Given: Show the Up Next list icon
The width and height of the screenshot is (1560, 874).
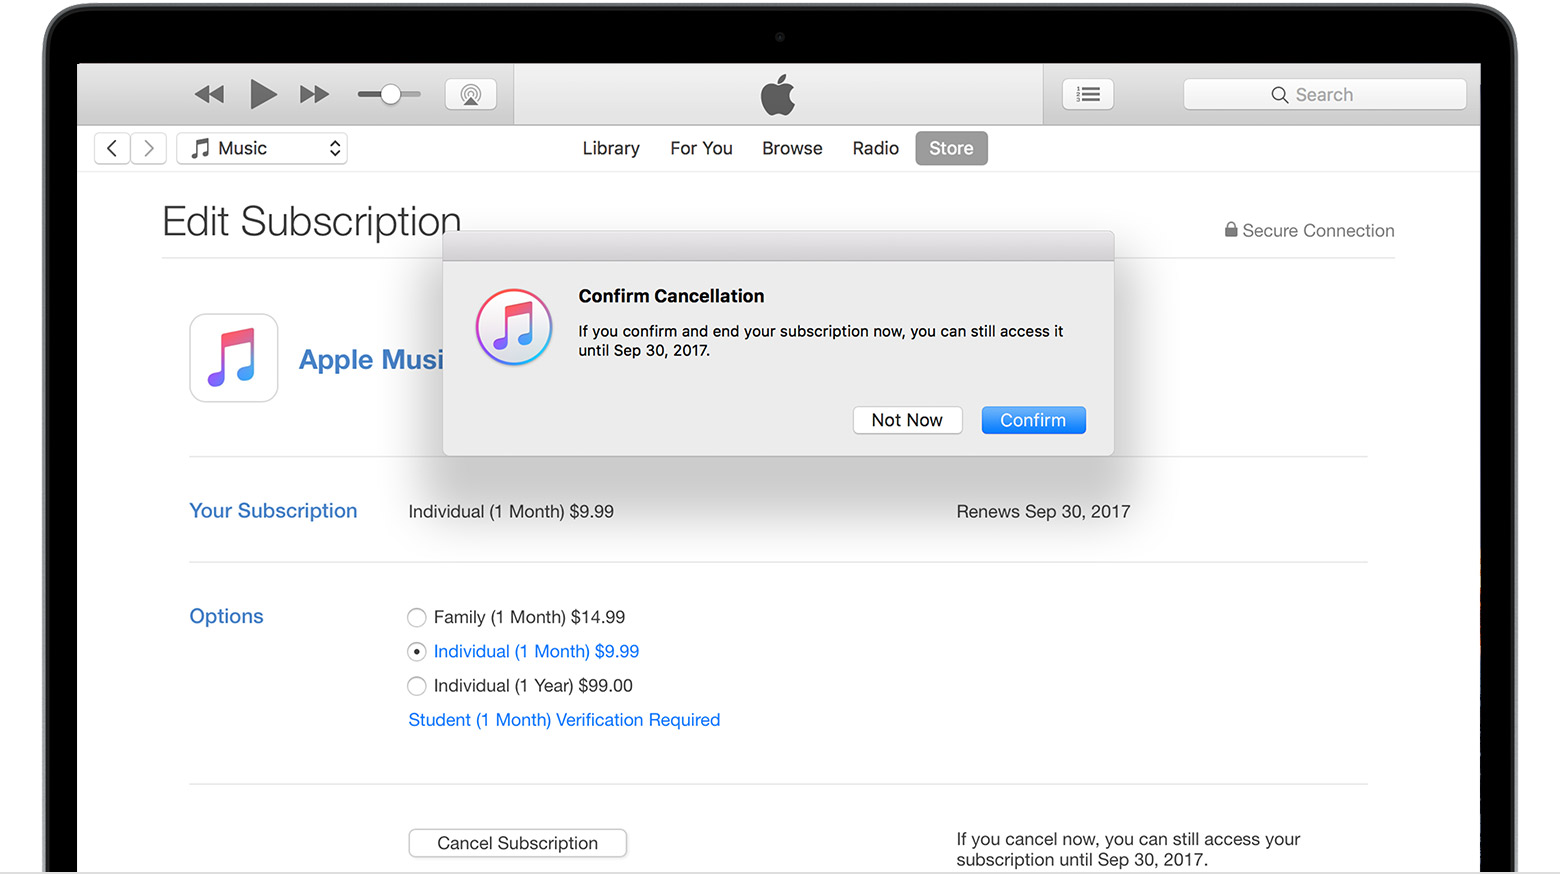Looking at the screenshot, I should 1088,95.
